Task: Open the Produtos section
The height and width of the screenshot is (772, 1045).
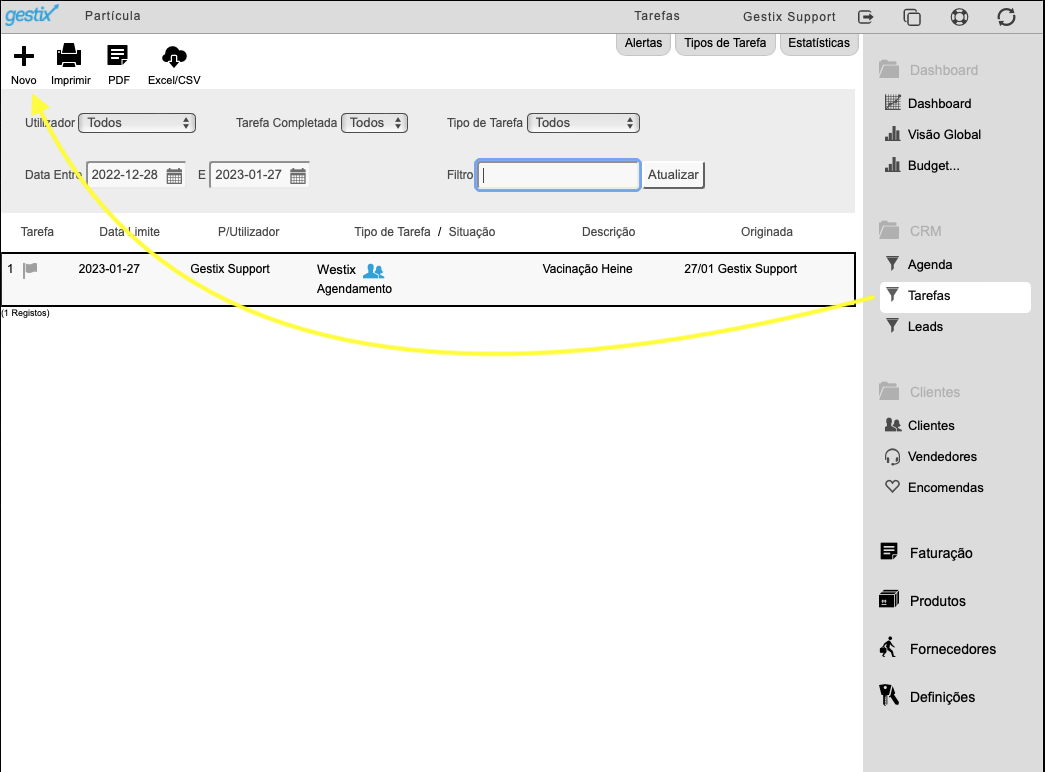Action: click(937, 601)
